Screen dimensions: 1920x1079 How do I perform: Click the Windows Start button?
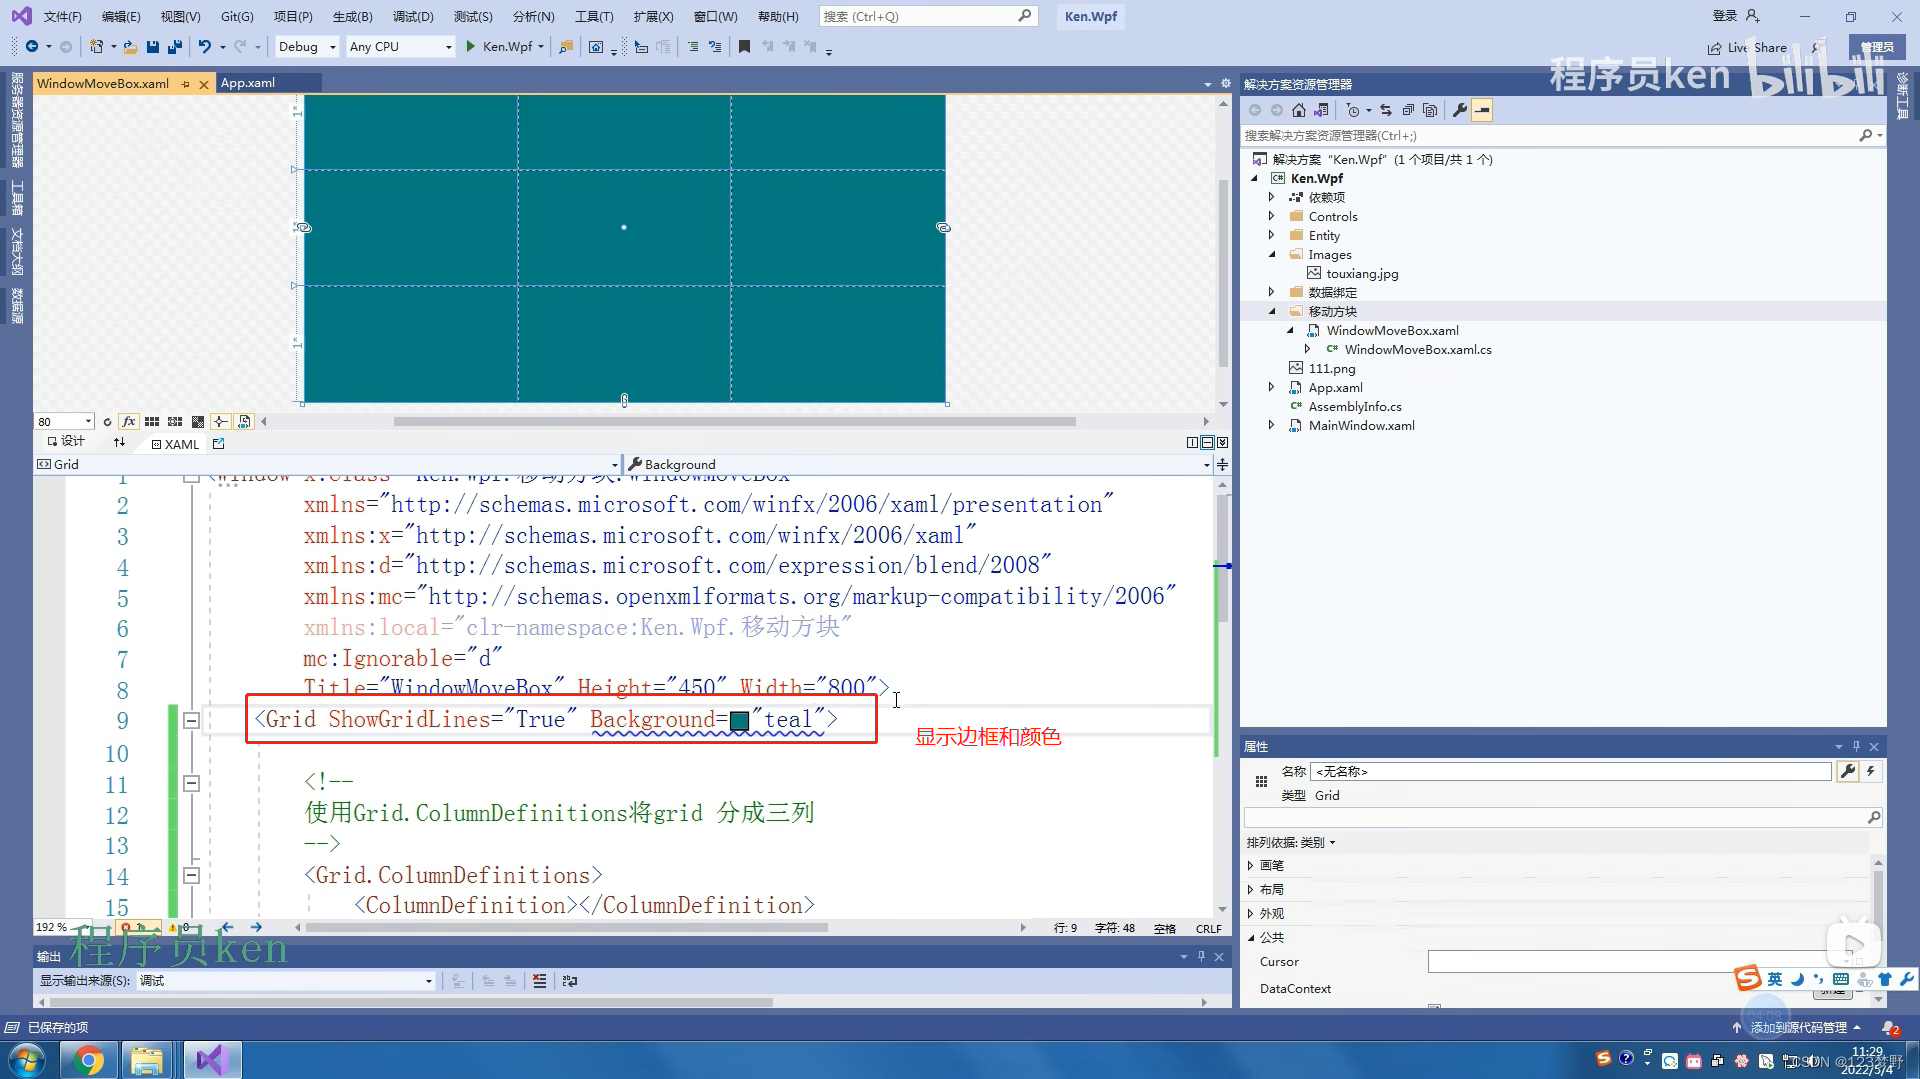[x=27, y=1060]
